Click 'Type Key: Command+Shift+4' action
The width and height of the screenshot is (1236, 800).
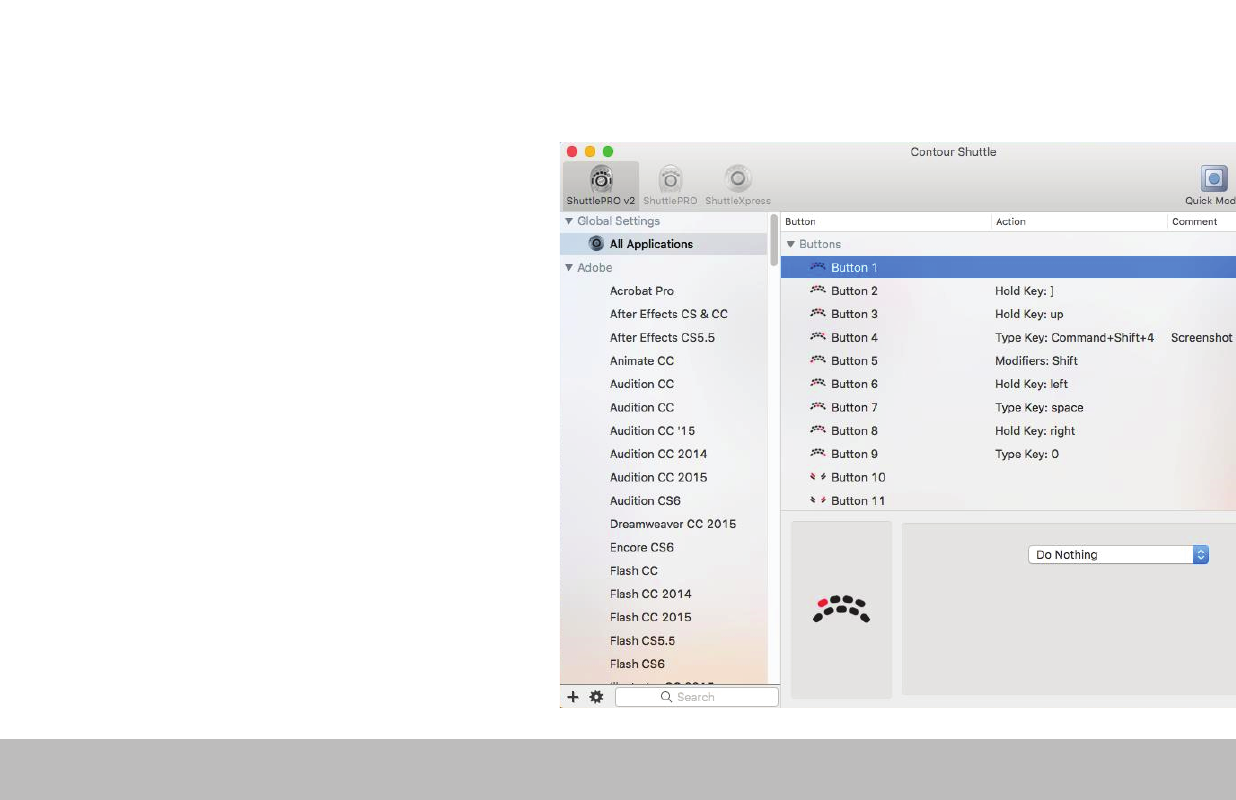pyautogui.click(x=1074, y=338)
